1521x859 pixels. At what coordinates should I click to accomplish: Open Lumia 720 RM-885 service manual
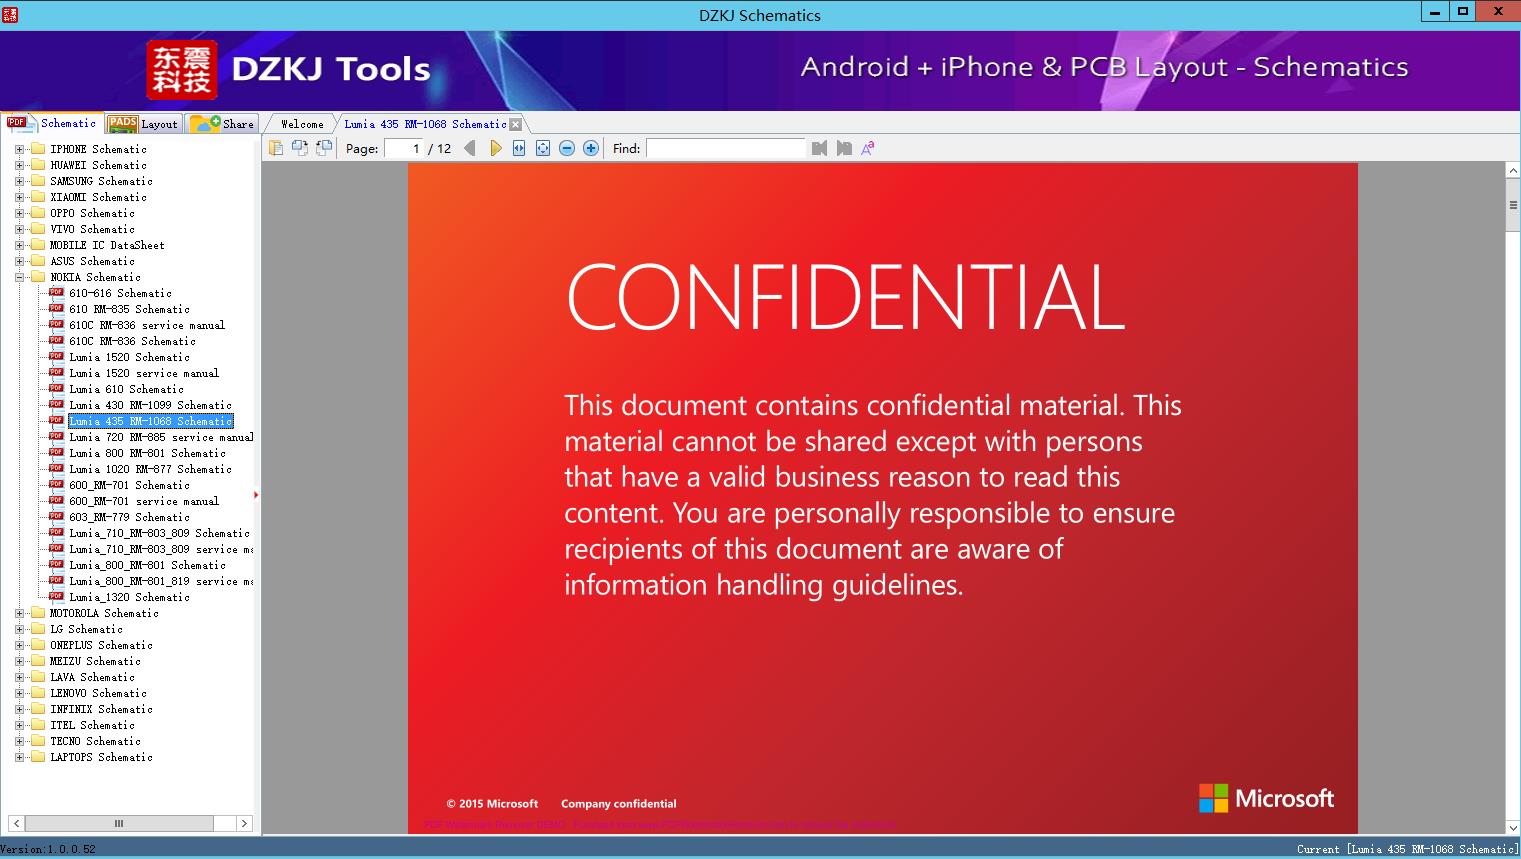coord(161,437)
